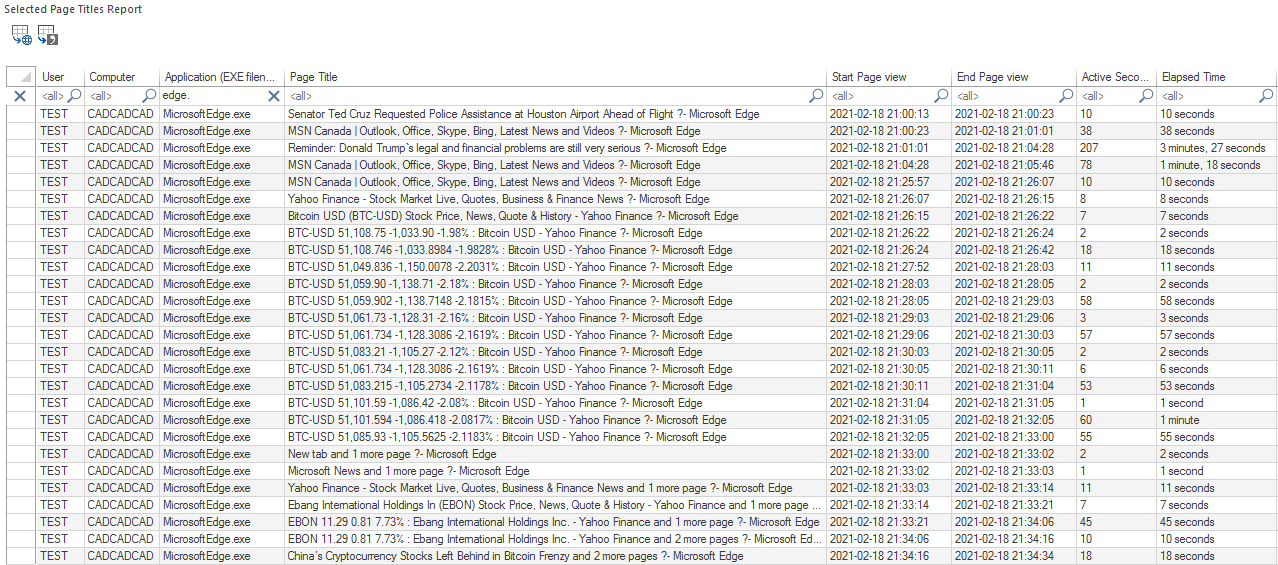Clear the 'edge.' application filter
The width and height of the screenshot is (1278, 565).
point(274,96)
